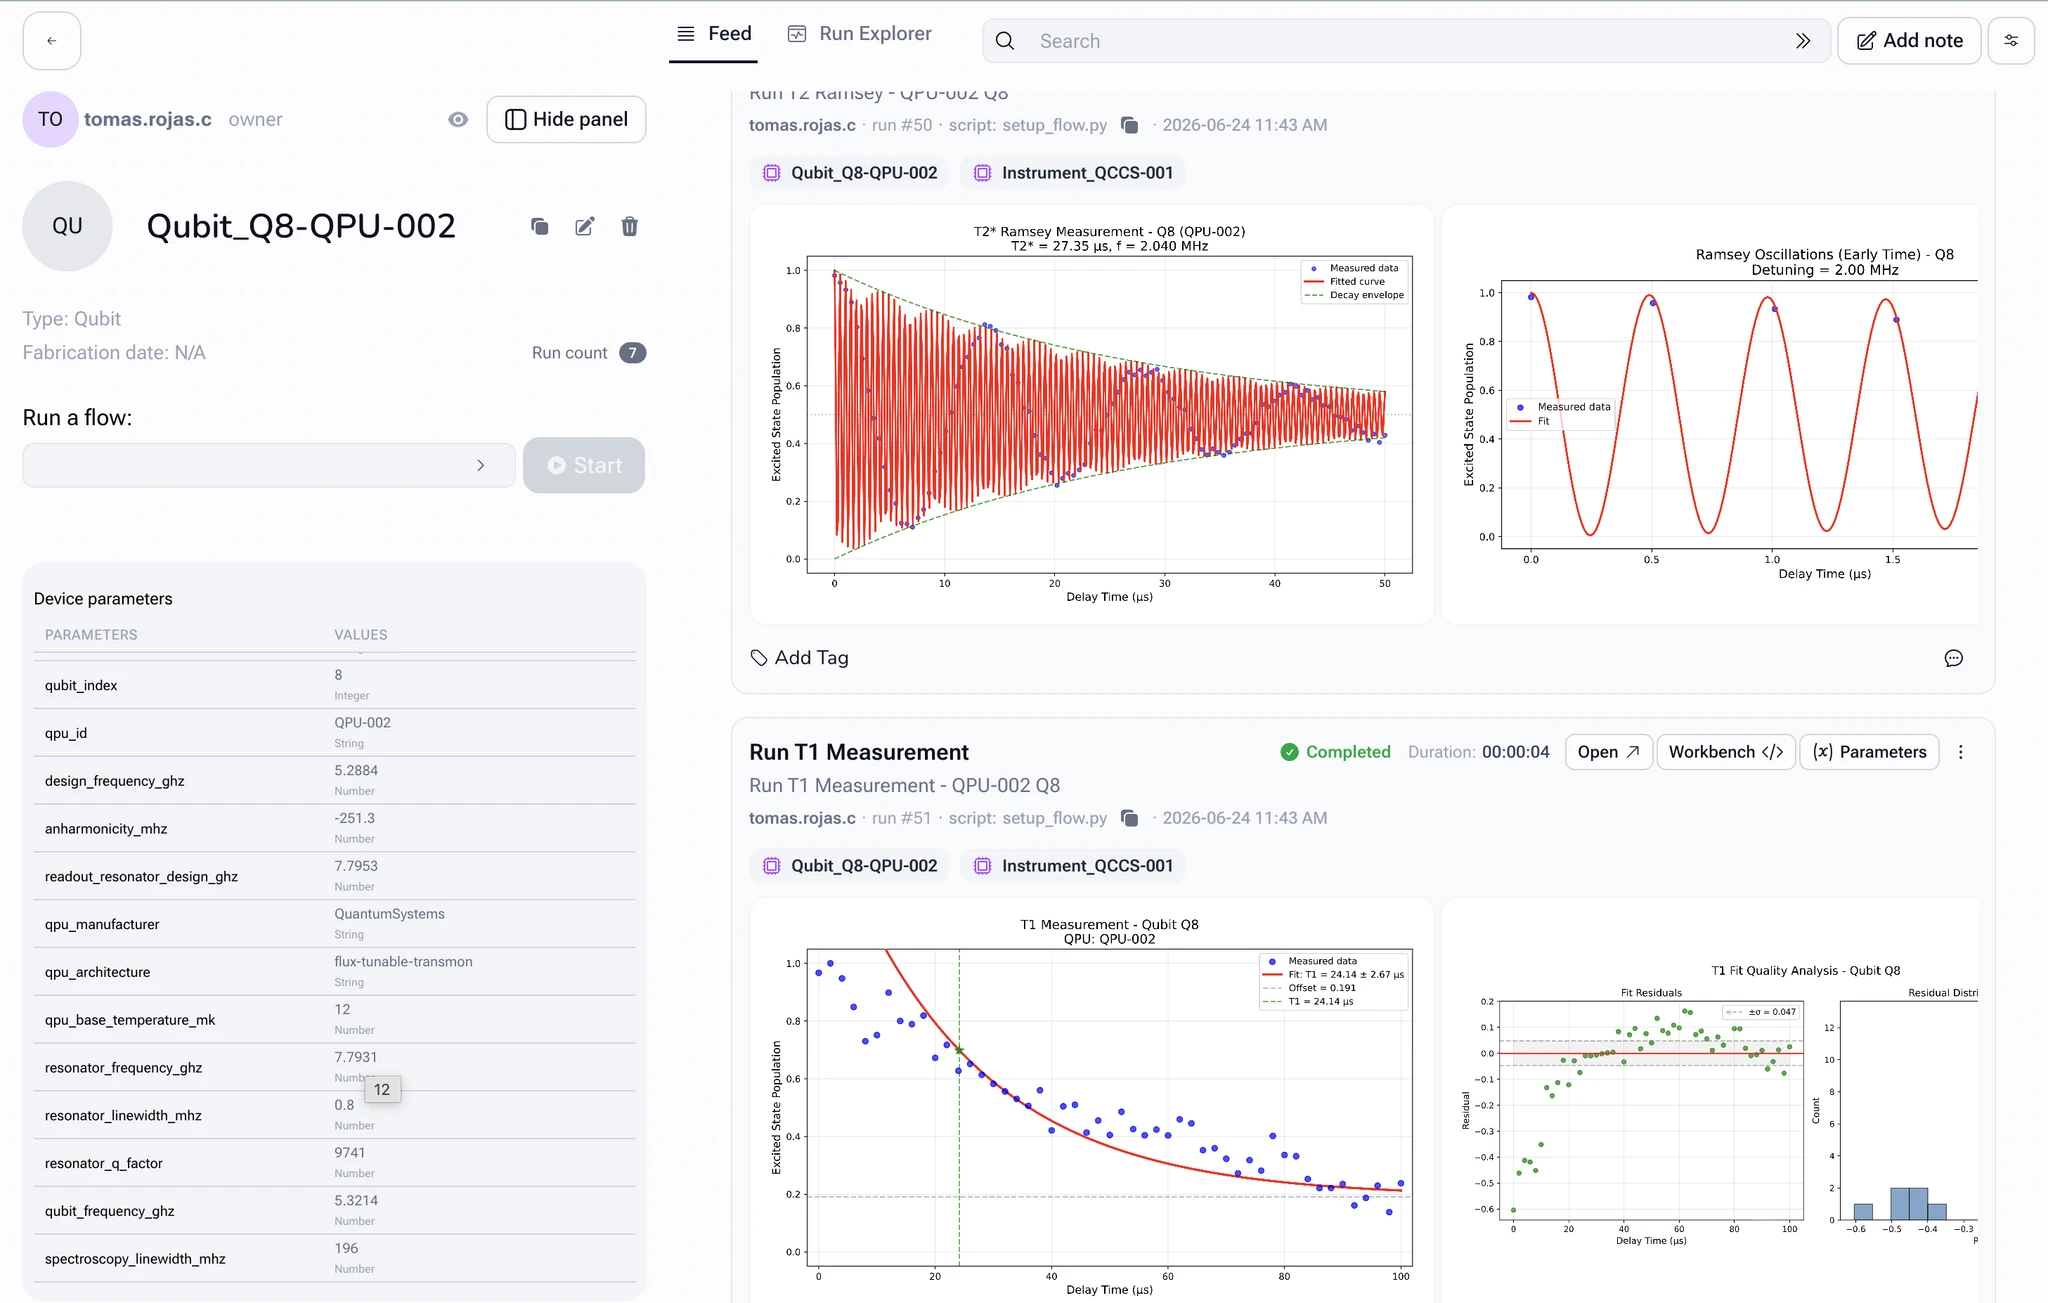
Task: Open the Ramsey Oscillations Early Time plot
Action: pos(1710,415)
